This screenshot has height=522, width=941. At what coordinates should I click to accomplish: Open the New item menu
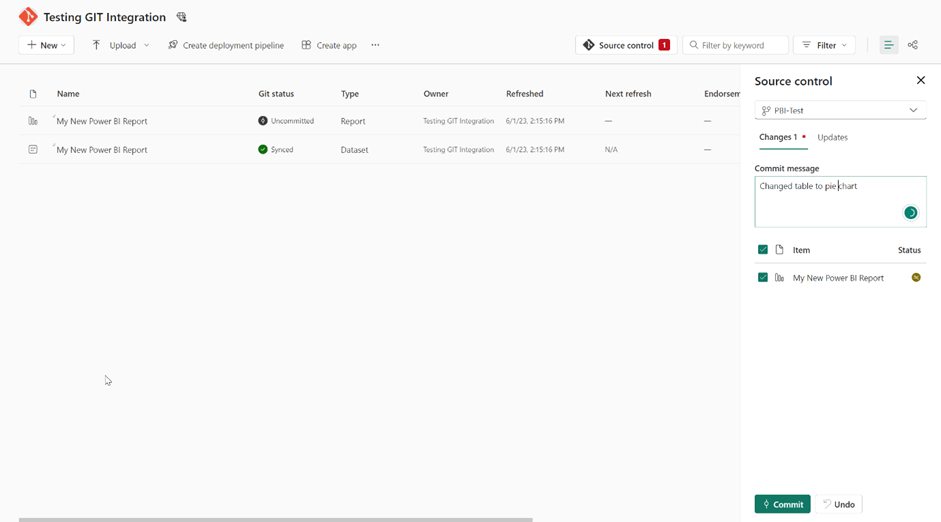[x=46, y=45]
